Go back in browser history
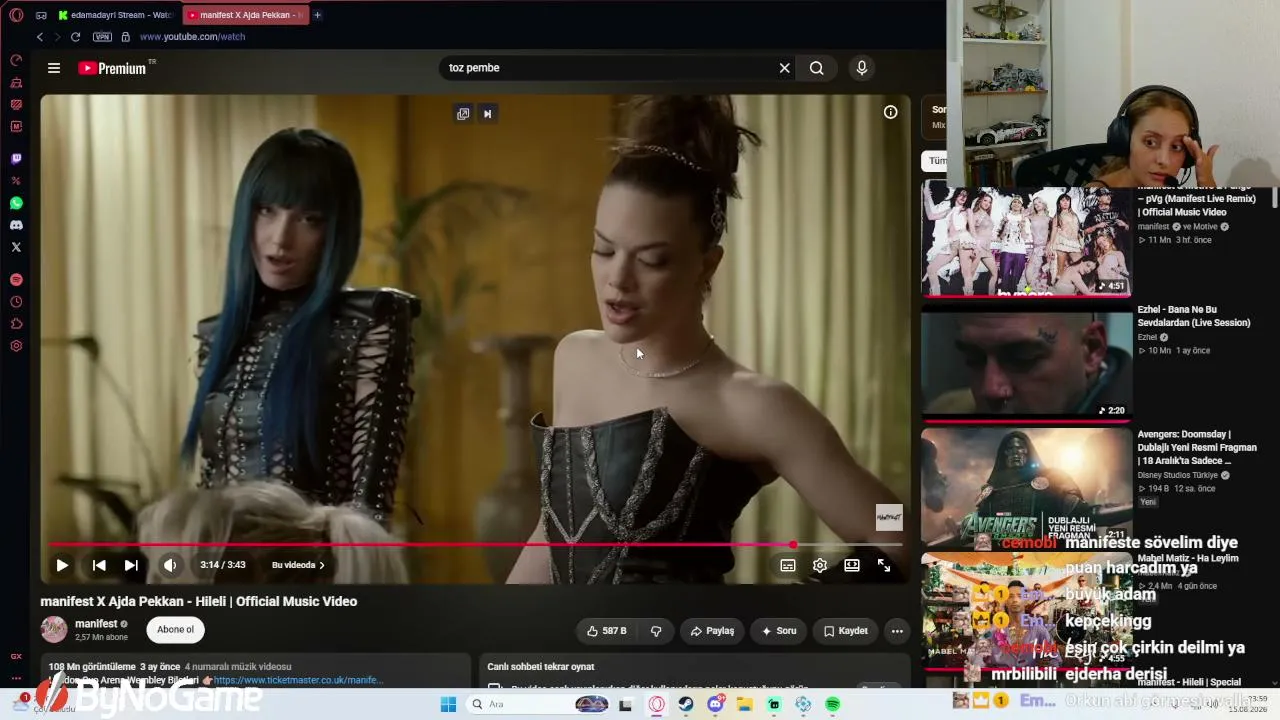This screenshot has width=1280, height=720. click(x=40, y=37)
